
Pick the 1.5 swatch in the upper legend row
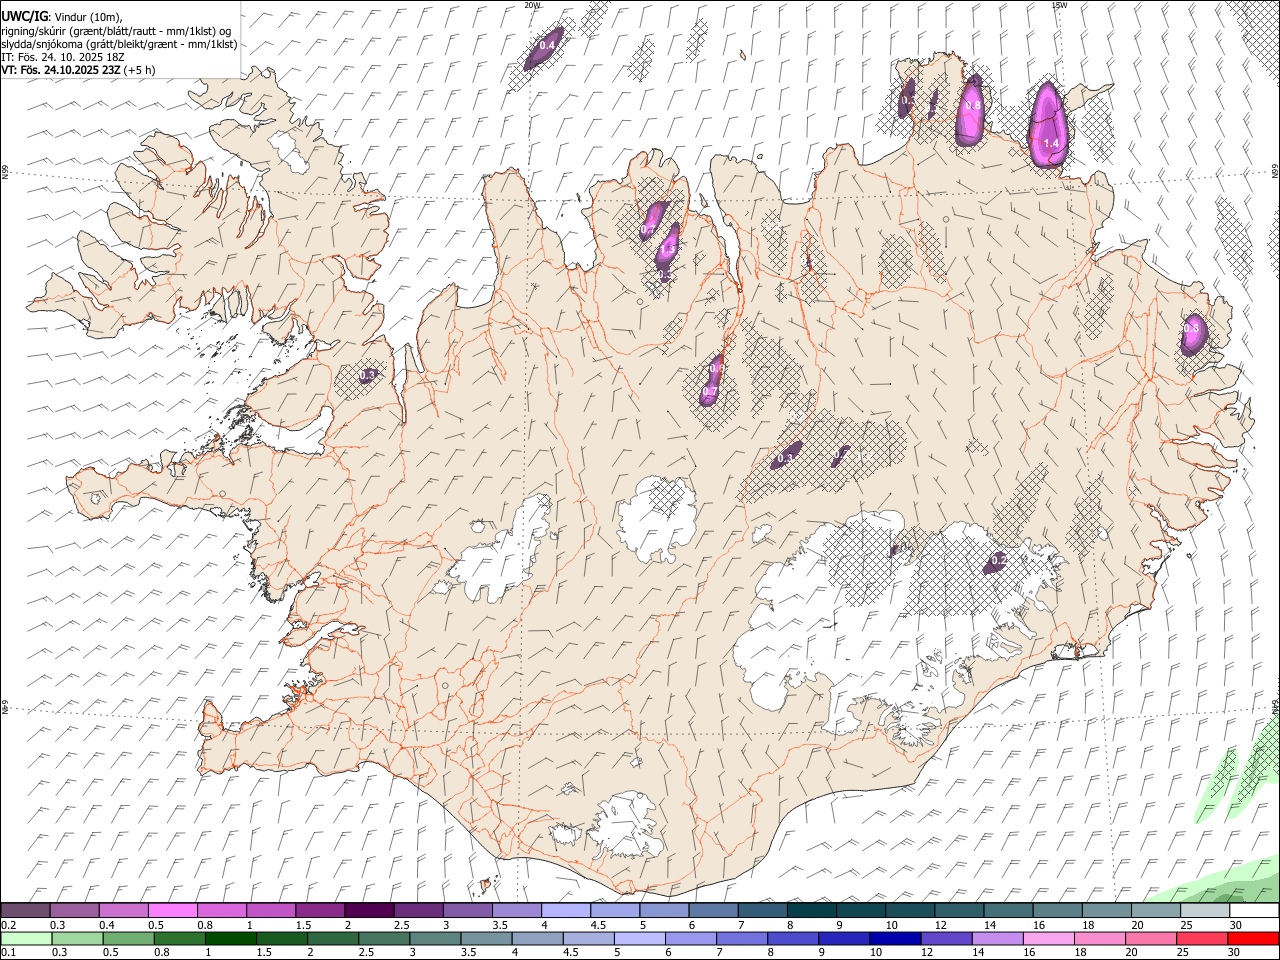point(319,911)
